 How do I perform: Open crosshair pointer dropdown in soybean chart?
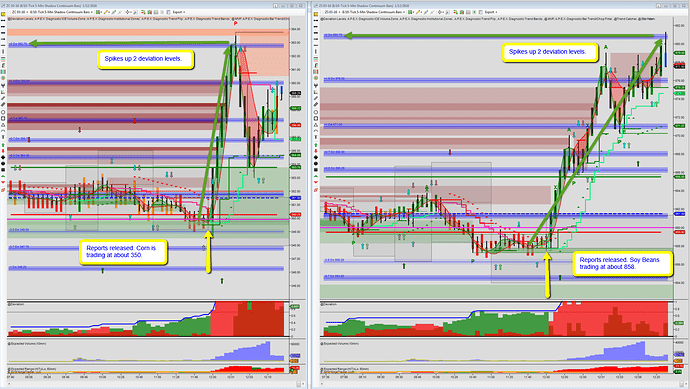point(440,12)
